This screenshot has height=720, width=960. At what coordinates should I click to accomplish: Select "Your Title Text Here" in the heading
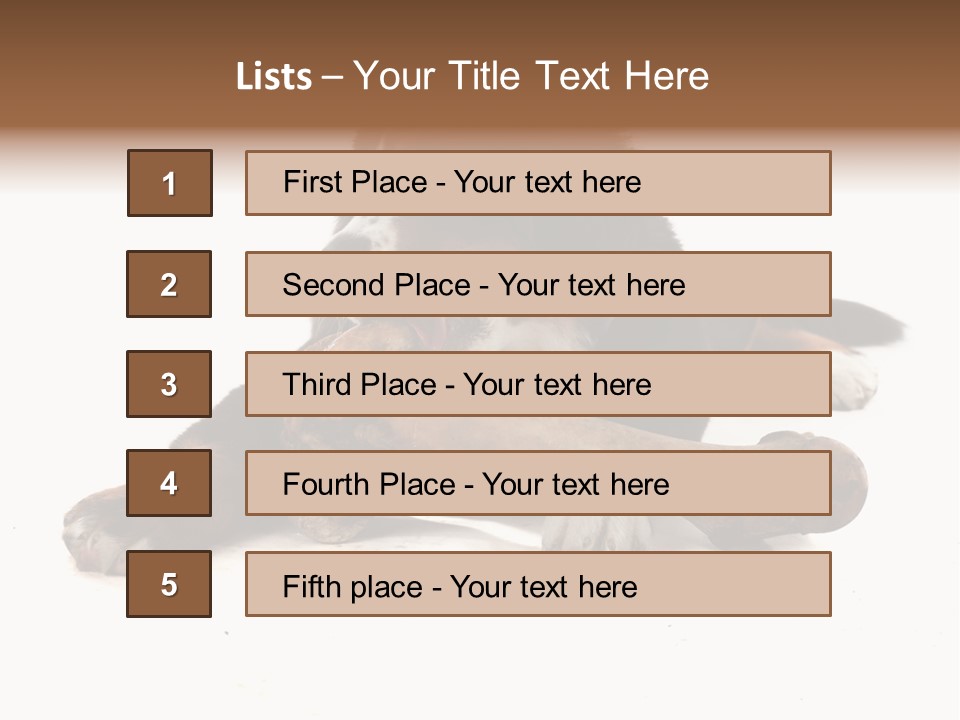click(x=531, y=76)
